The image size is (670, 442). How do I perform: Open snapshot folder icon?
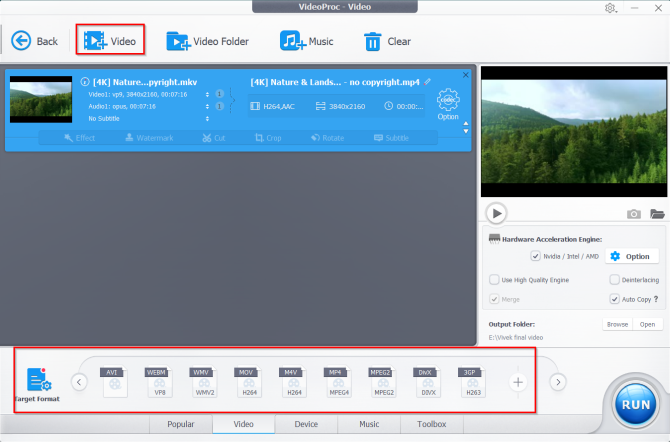pos(657,214)
